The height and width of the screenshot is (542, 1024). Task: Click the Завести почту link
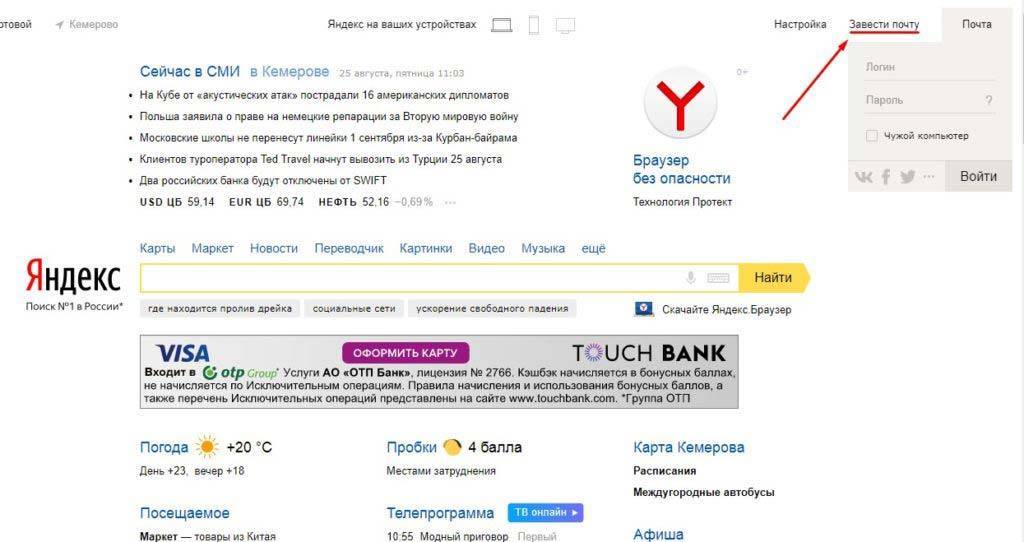884,24
